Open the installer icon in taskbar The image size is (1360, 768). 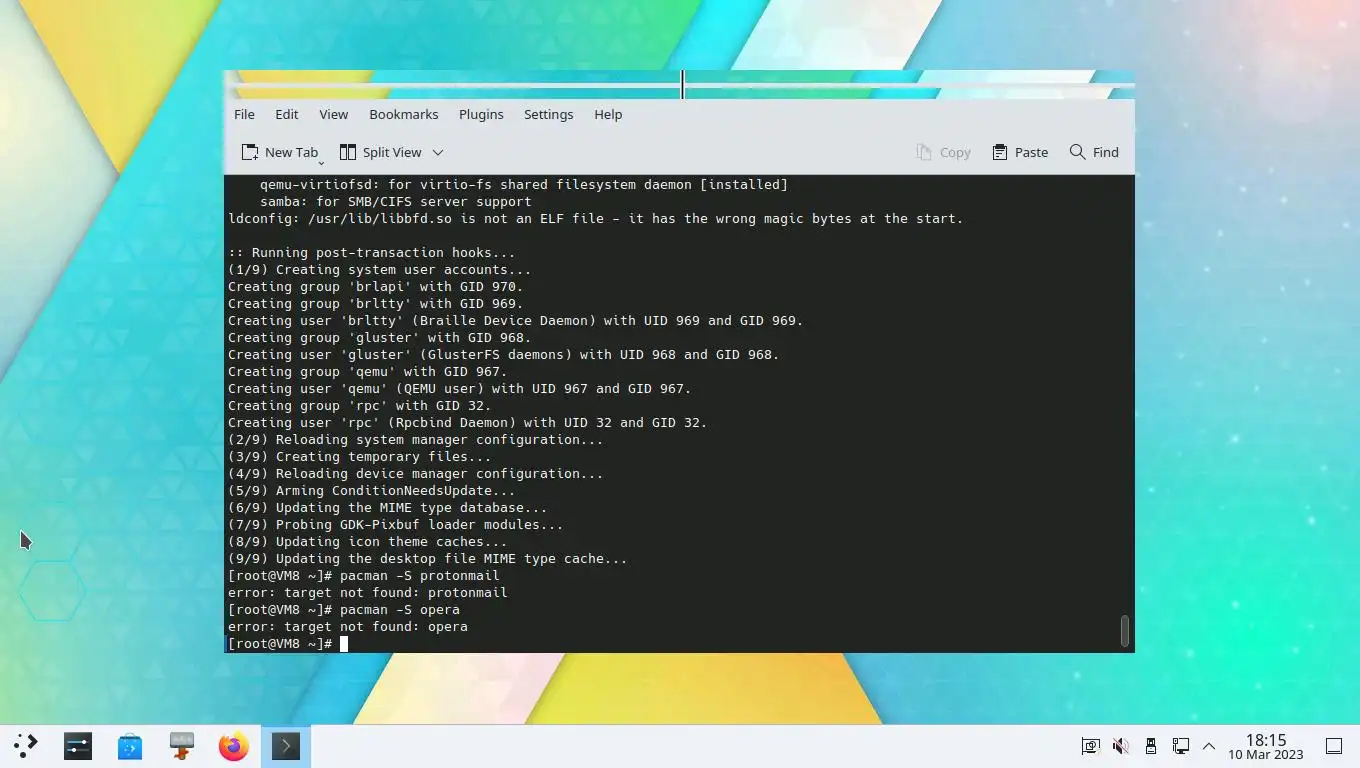[x=182, y=746]
